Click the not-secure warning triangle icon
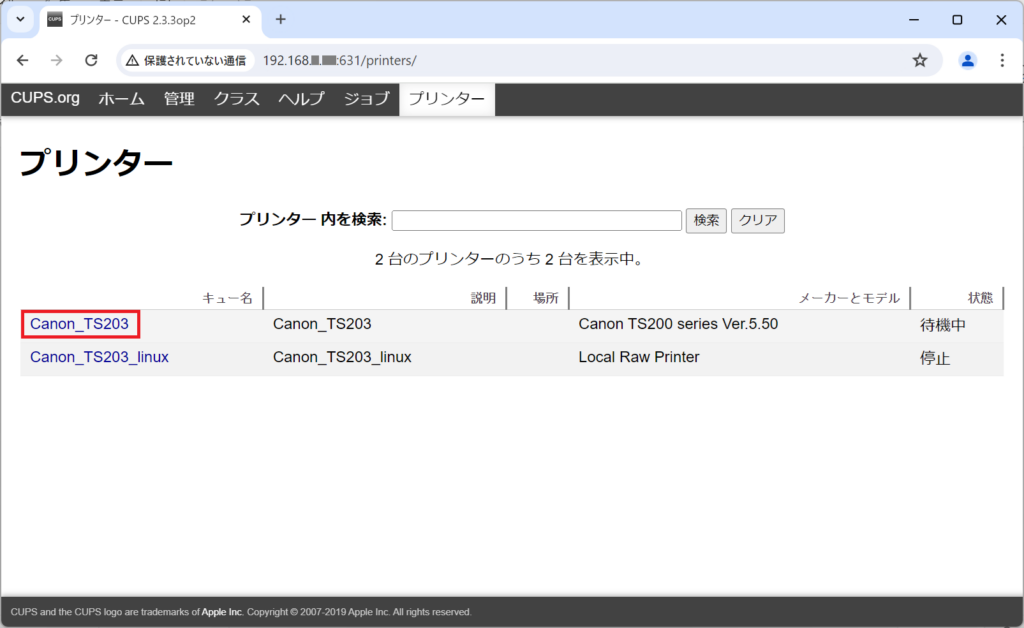The image size is (1024, 628). (x=133, y=60)
